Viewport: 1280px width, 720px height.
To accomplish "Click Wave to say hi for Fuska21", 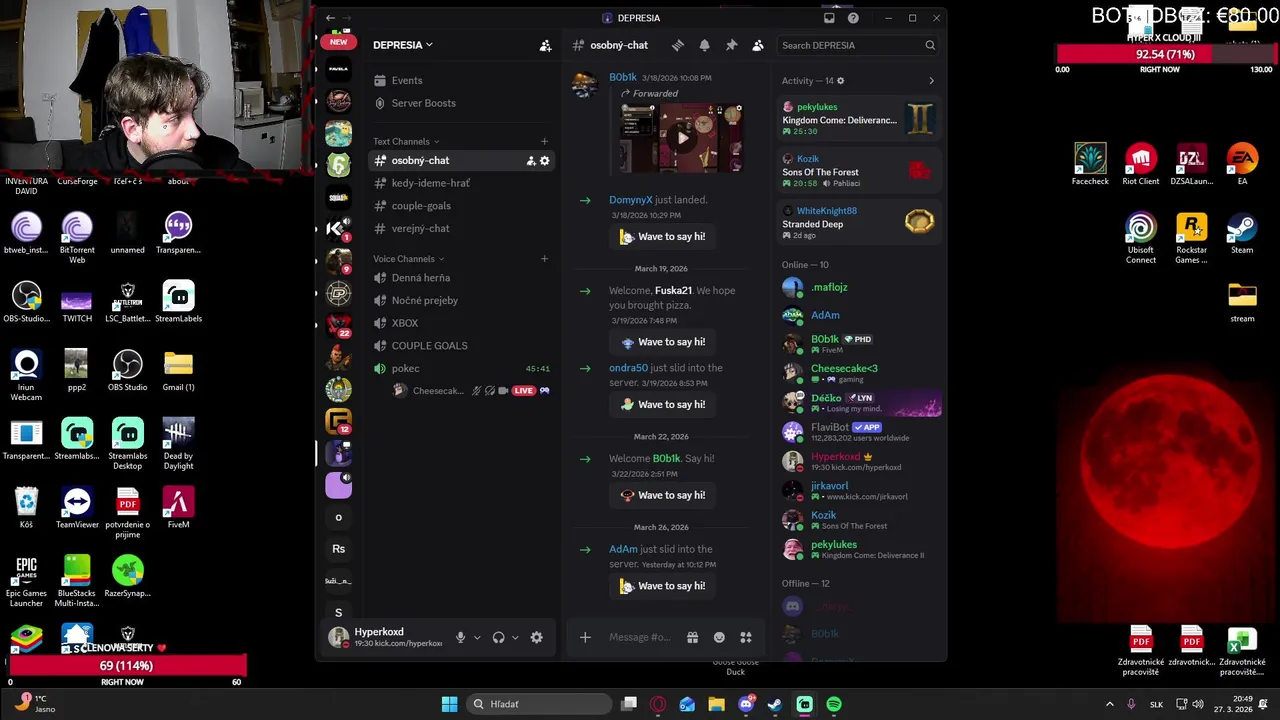I will pyautogui.click(x=662, y=342).
